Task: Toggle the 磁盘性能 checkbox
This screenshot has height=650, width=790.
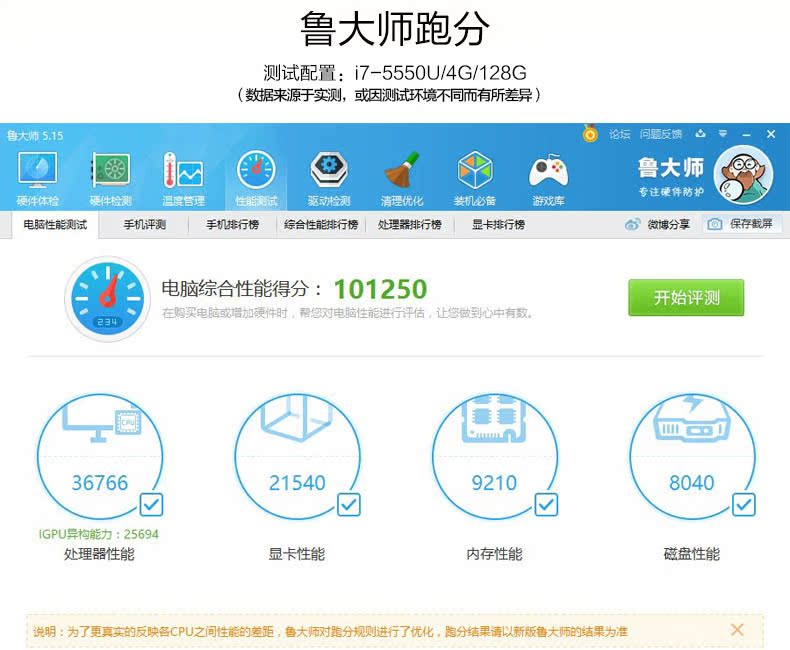Action: 744,504
